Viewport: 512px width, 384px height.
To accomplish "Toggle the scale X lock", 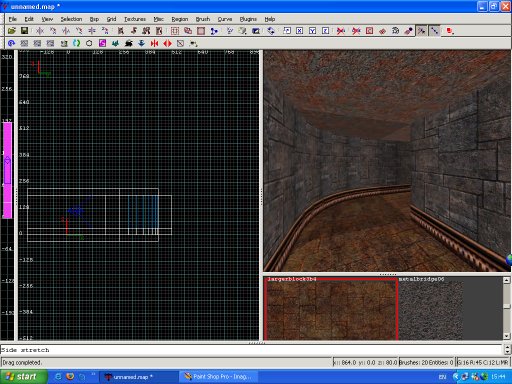I will click(x=299, y=31).
